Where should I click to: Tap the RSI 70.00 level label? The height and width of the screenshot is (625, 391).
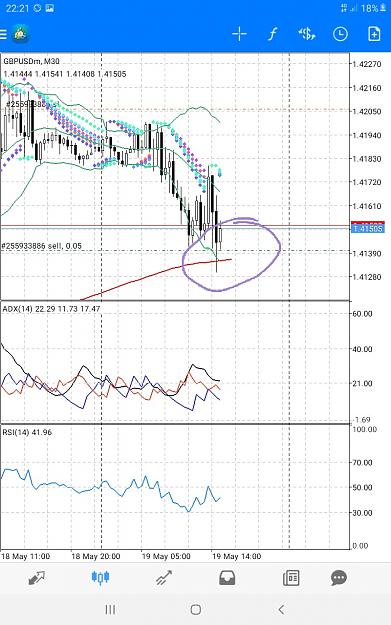(362, 463)
